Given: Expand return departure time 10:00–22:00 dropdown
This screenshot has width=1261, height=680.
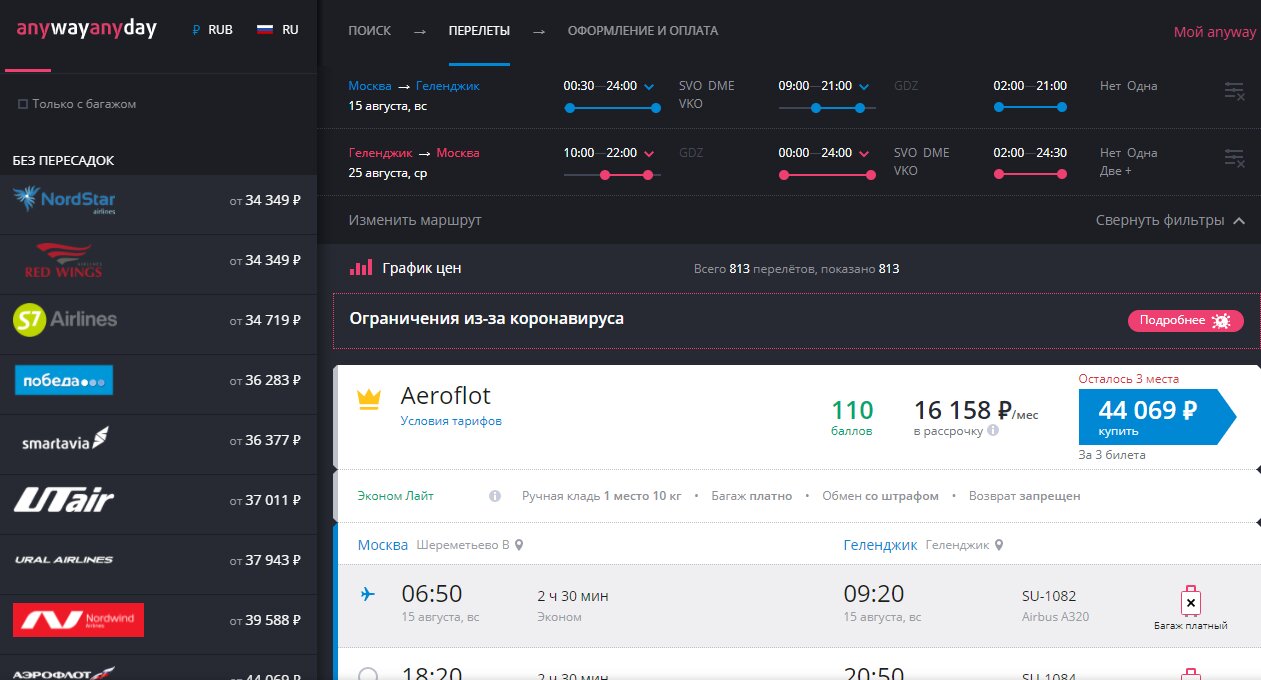Looking at the screenshot, I should point(649,154).
